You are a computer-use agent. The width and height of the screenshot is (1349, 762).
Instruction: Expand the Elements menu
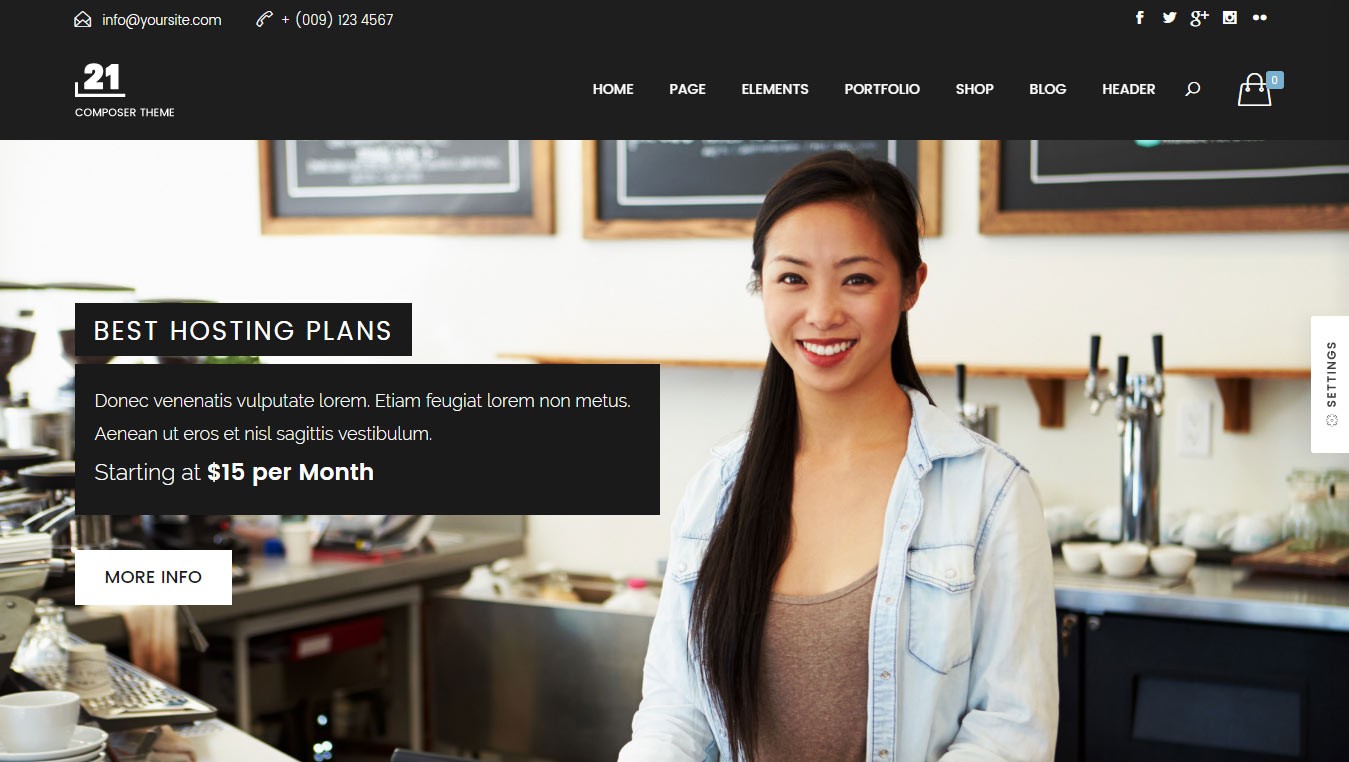click(775, 89)
